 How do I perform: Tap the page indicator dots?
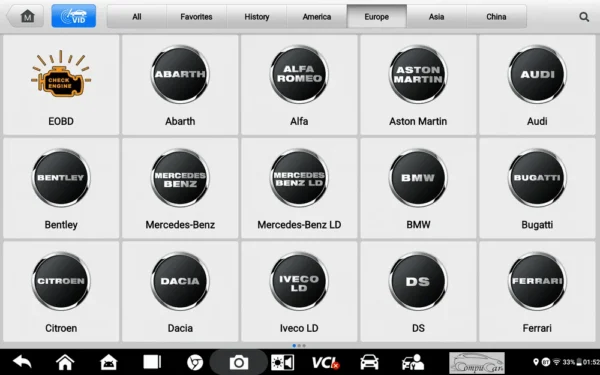click(x=299, y=346)
